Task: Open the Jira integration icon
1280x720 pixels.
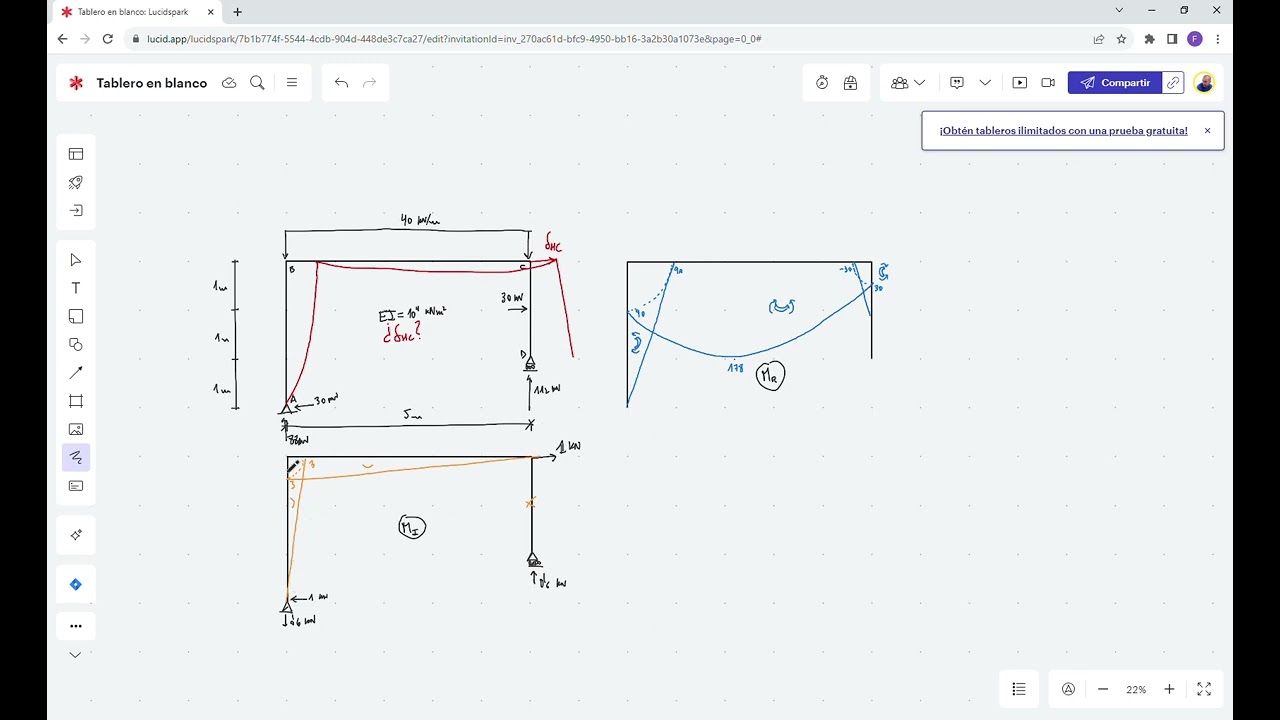Action: click(x=76, y=584)
